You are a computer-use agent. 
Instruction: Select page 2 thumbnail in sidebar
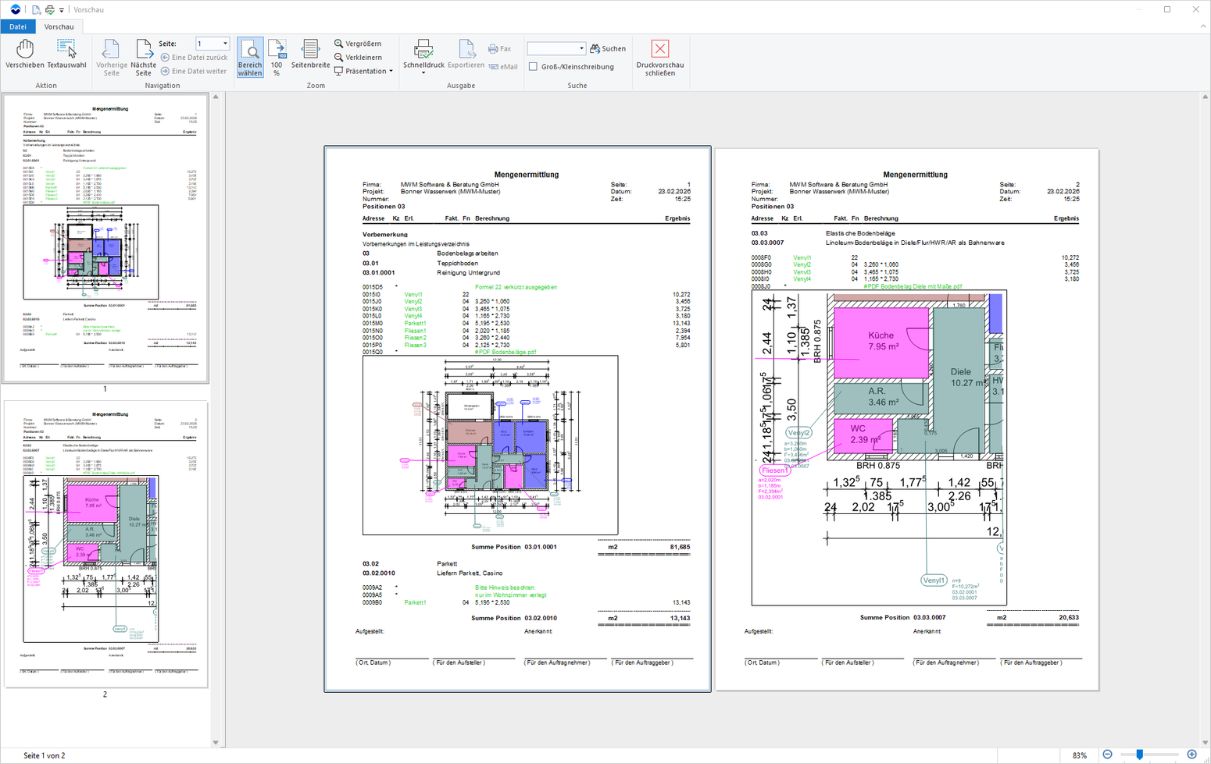(105, 543)
